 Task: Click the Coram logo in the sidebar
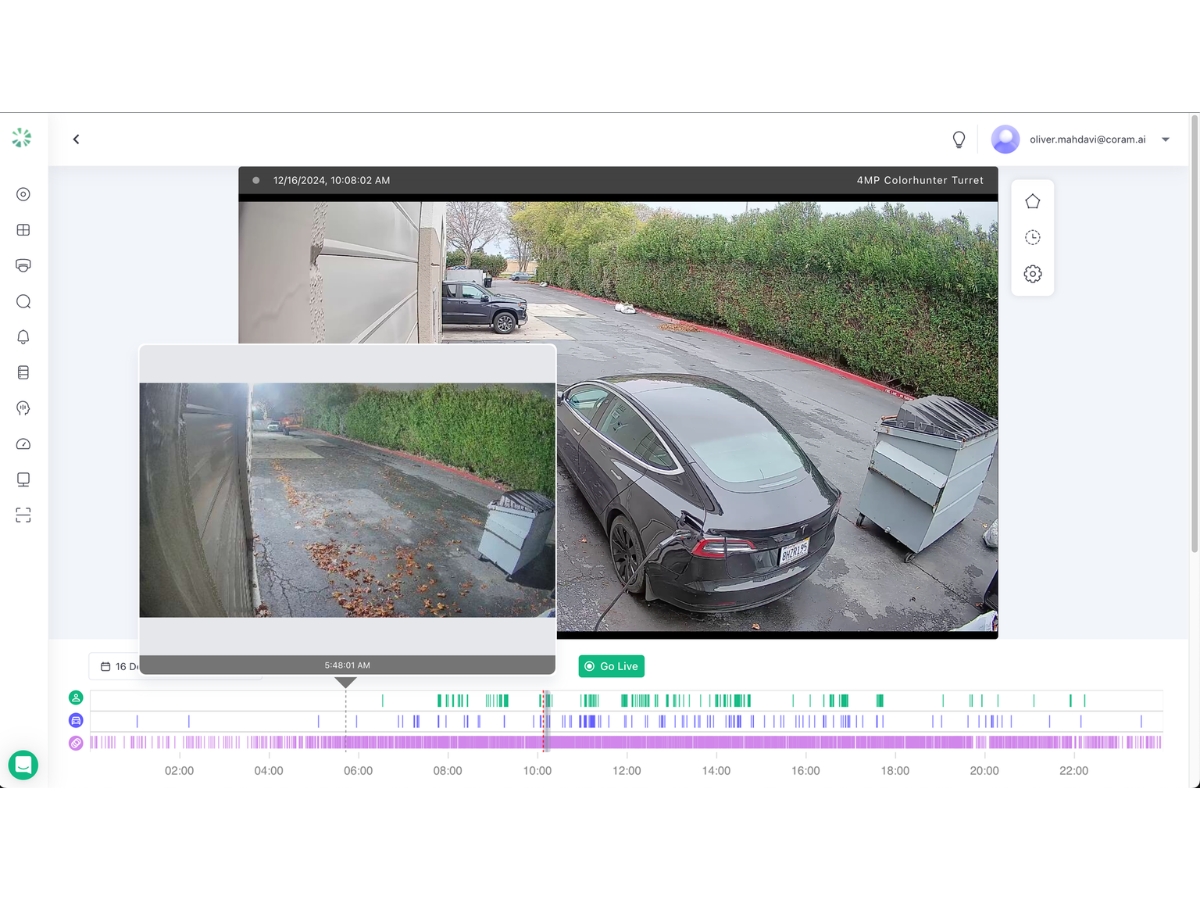point(22,138)
